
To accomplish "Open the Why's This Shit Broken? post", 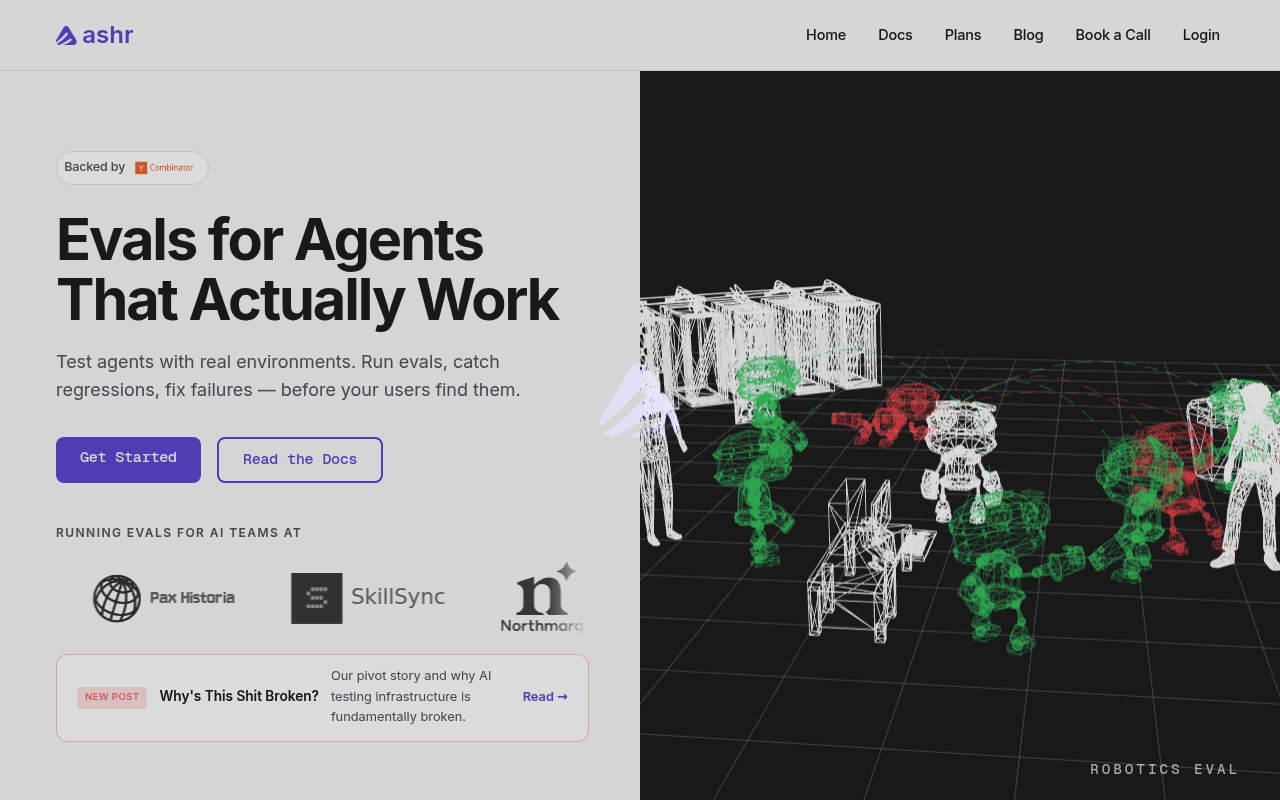I will (x=239, y=696).
